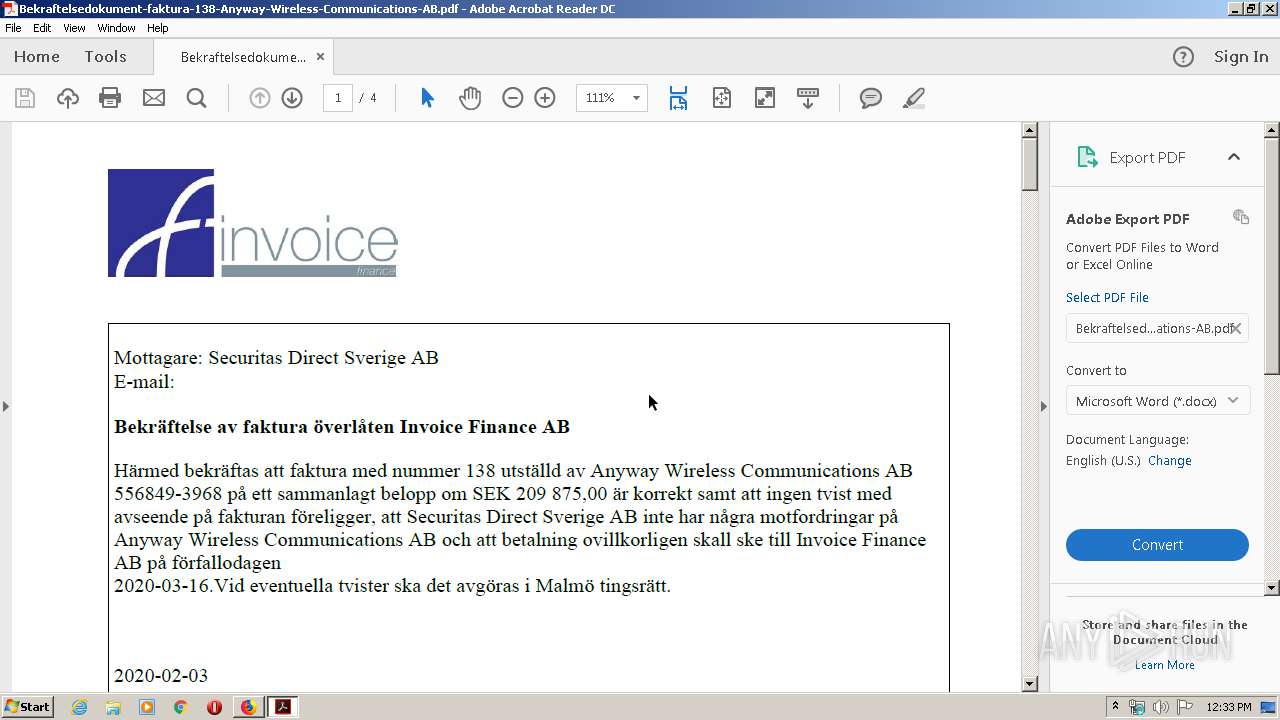The width and height of the screenshot is (1280, 720).
Task: Click the date text 2020-02-03
Action: tap(161, 676)
